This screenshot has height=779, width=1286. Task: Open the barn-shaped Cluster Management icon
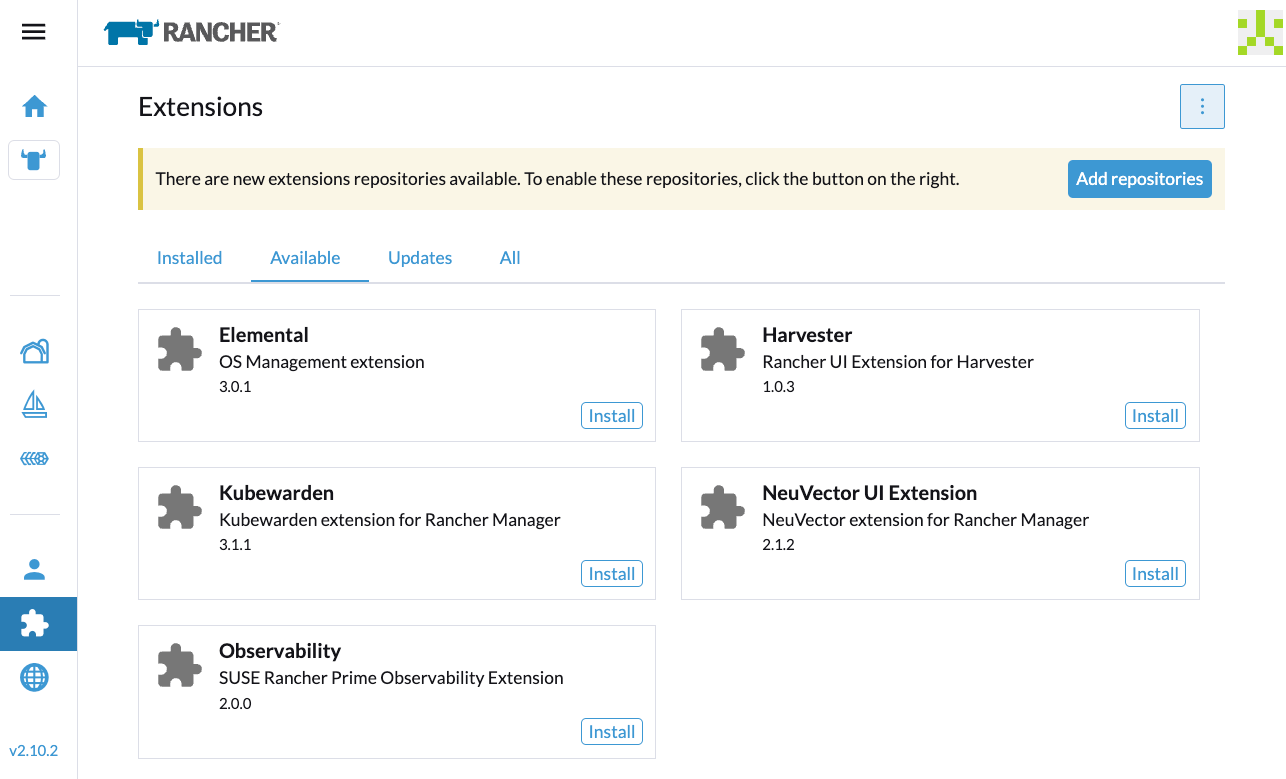click(x=34, y=351)
